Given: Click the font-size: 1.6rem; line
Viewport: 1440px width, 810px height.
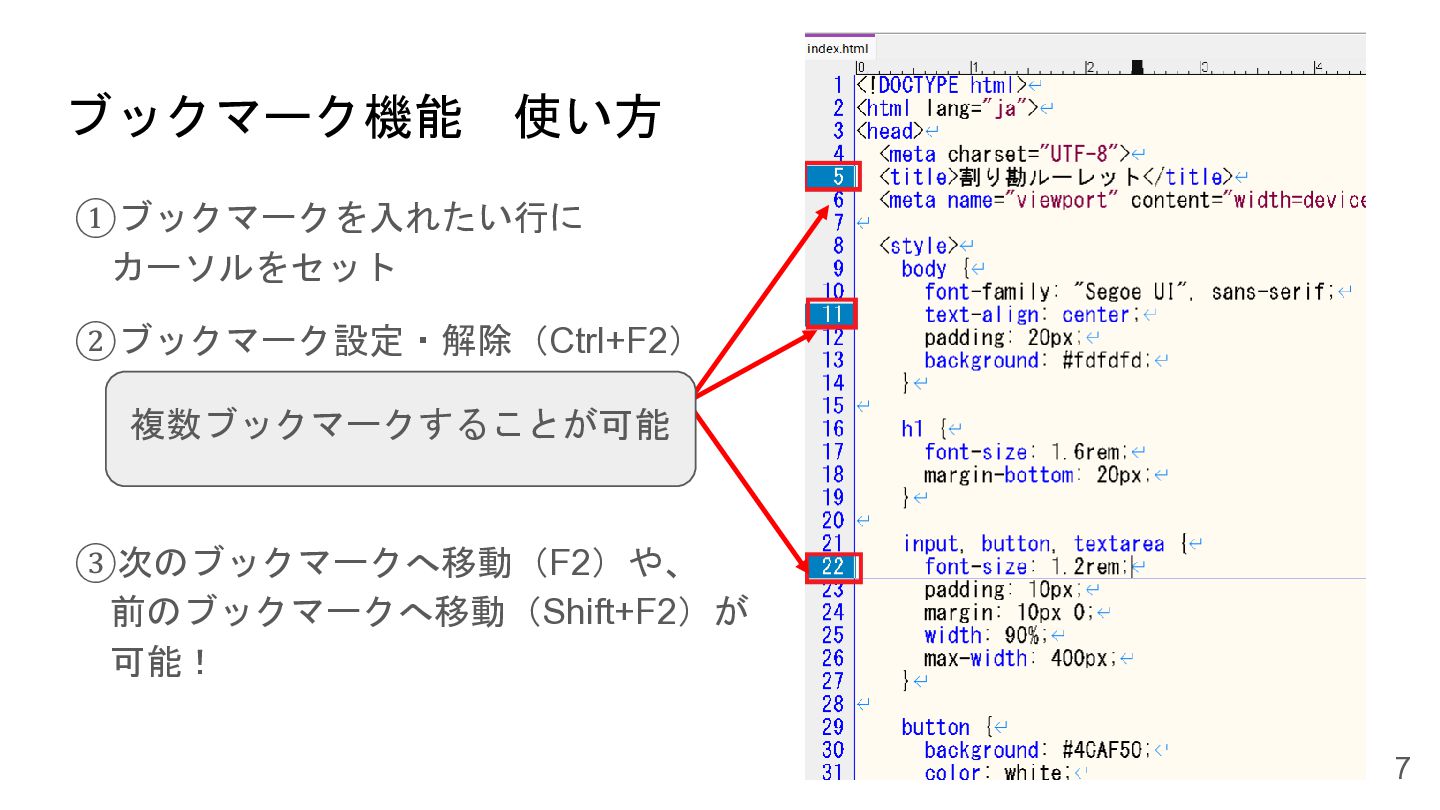Looking at the screenshot, I should pos(1034,452).
